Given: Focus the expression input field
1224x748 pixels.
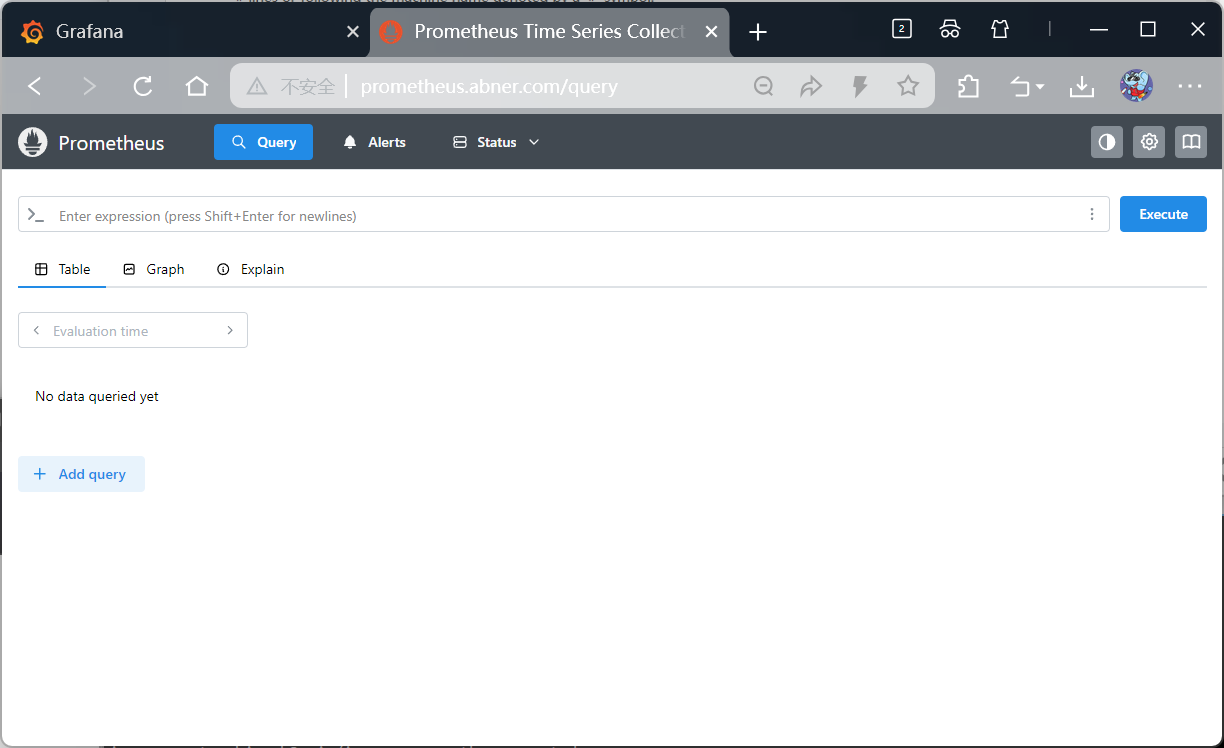Looking at the screenshot, I should [564, 214].
